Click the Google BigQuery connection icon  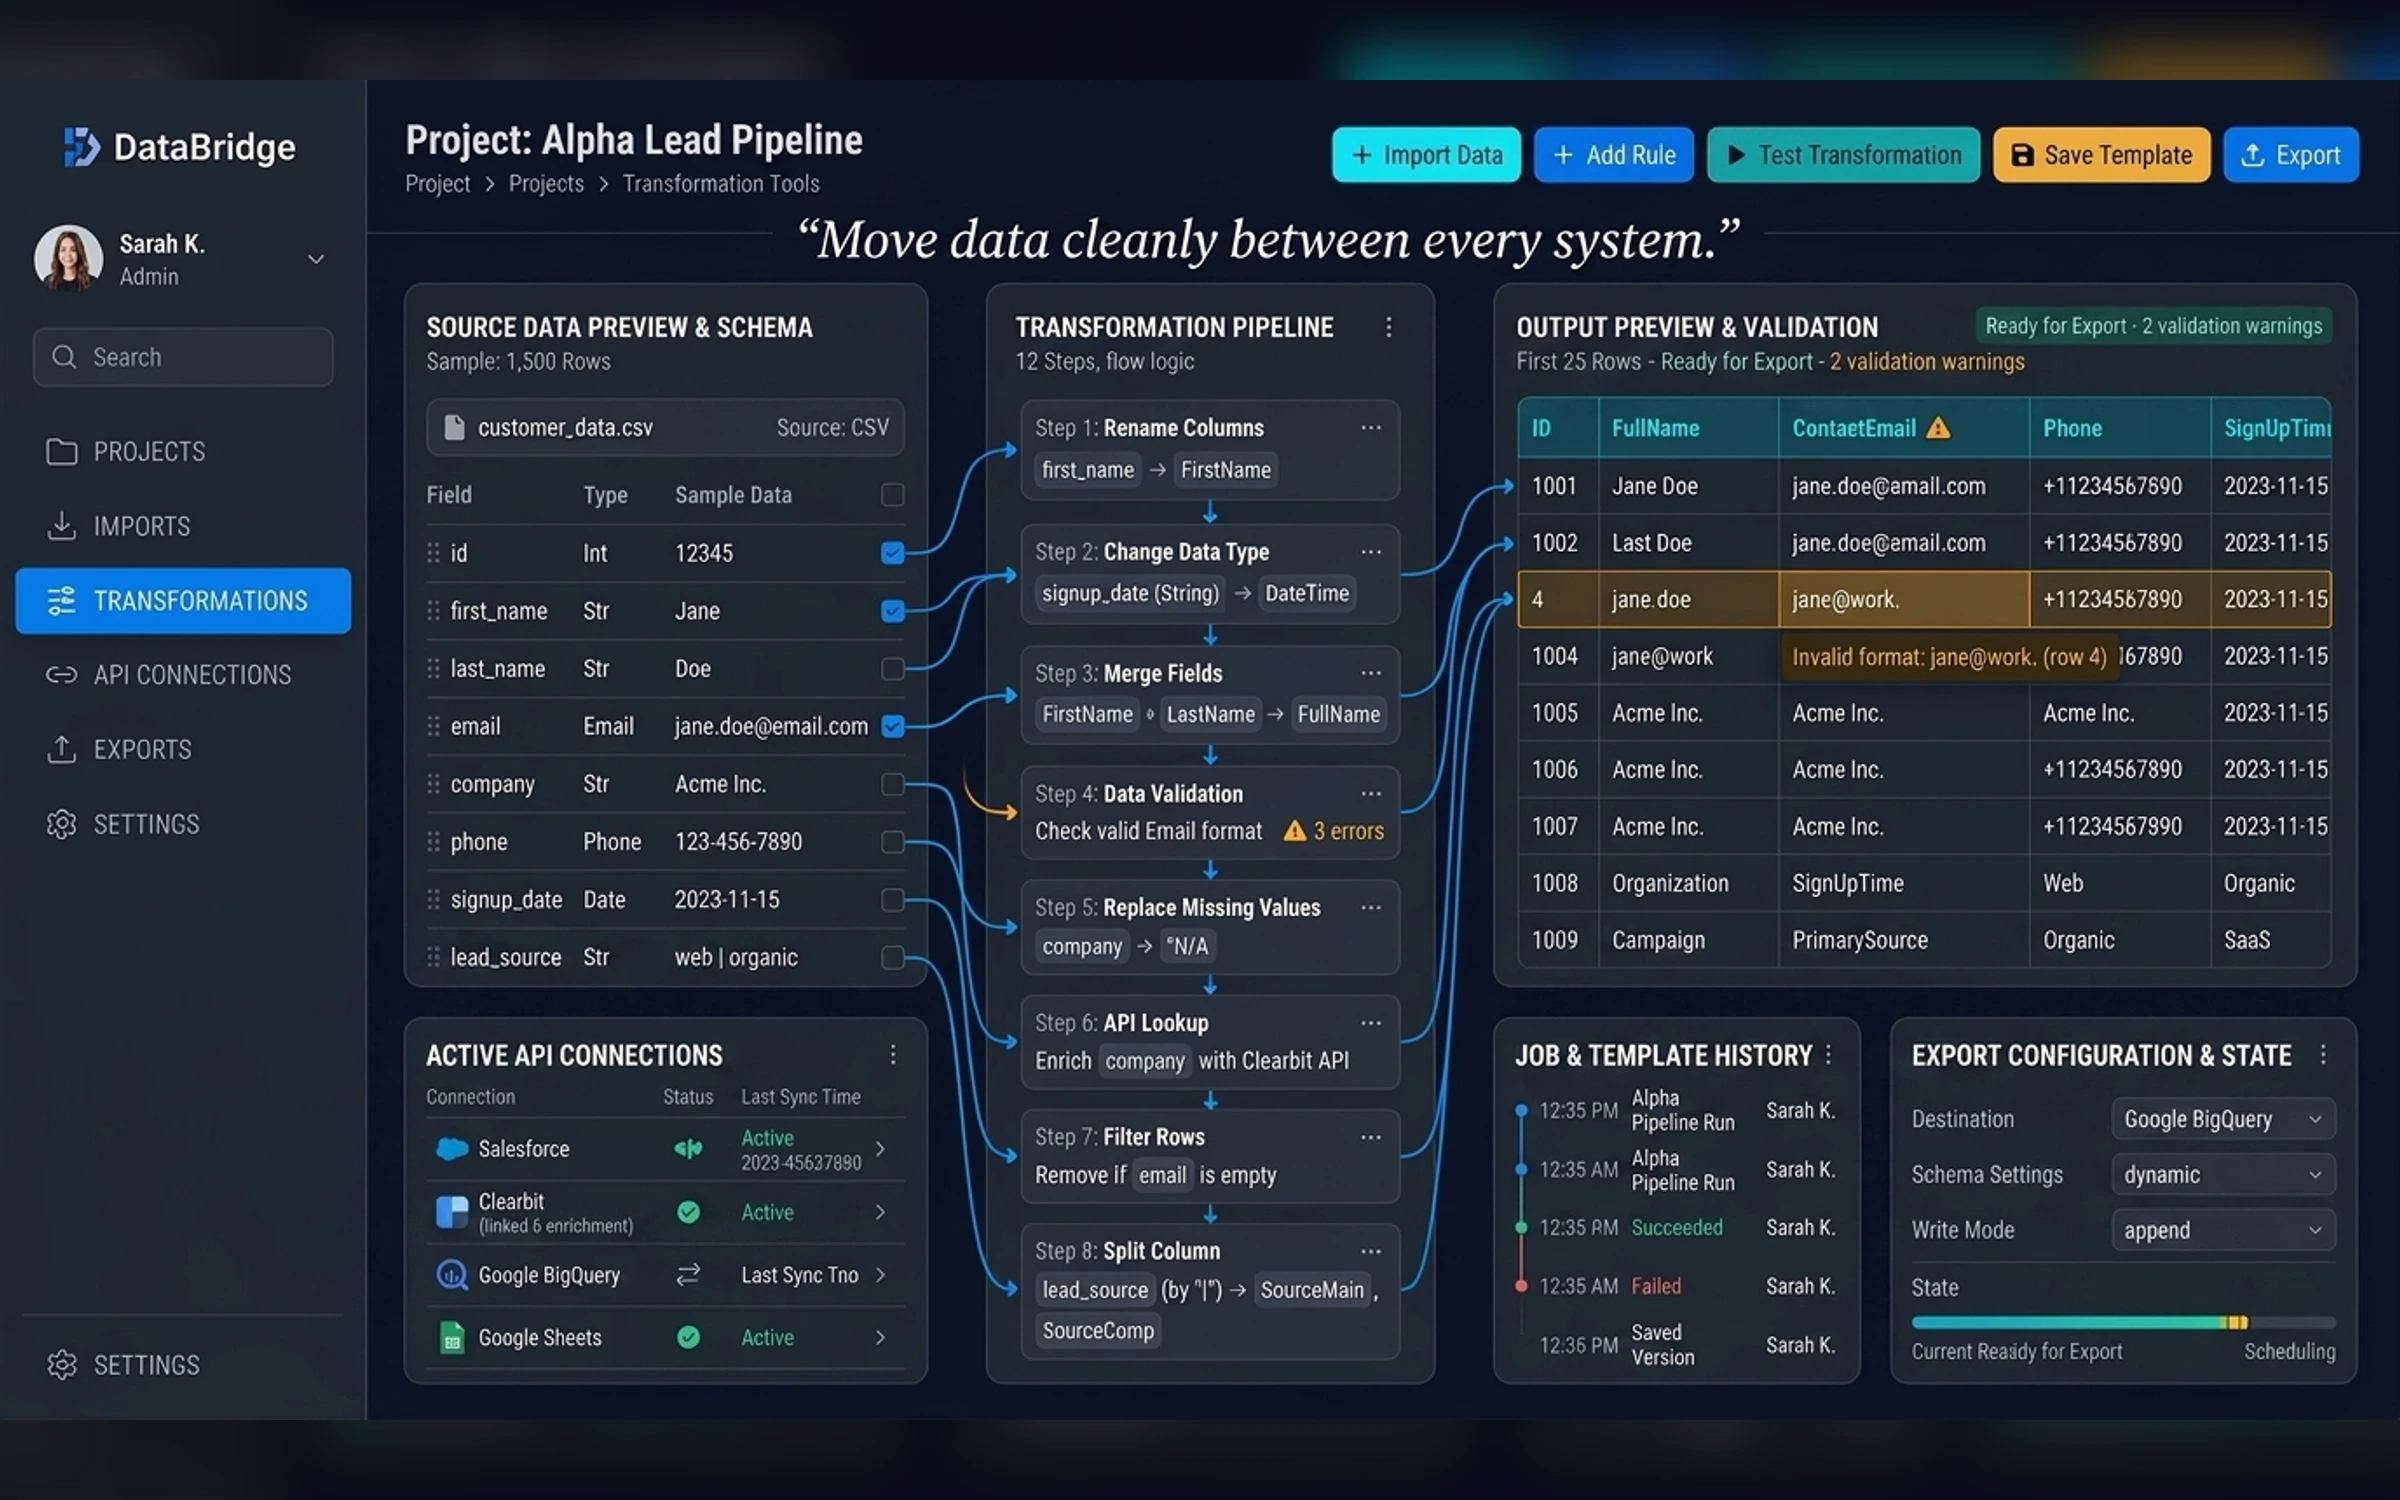click(452, 1275)
